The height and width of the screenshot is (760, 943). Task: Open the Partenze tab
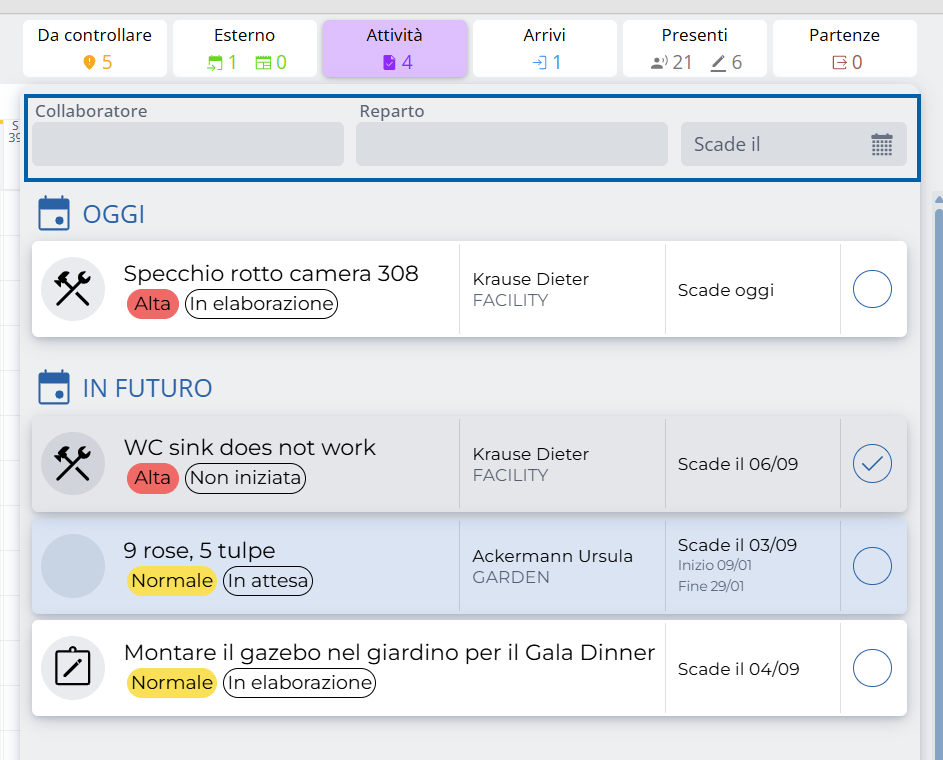point(844,48)
